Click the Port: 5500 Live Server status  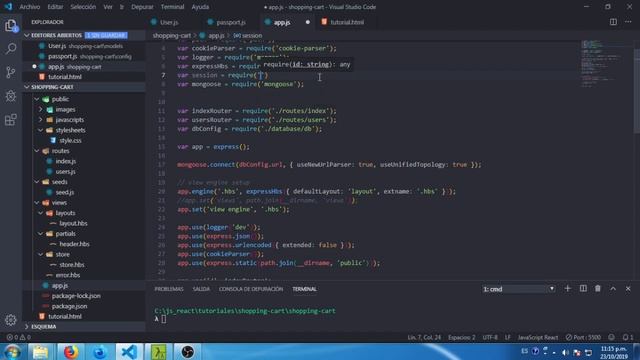coord(583,338)
